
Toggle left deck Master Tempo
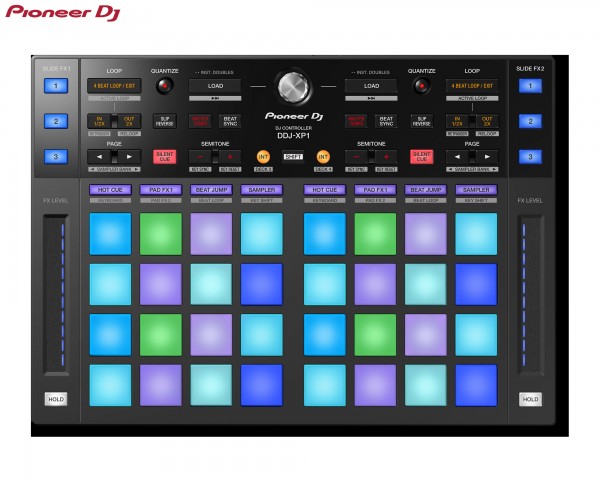click(200, 121)
